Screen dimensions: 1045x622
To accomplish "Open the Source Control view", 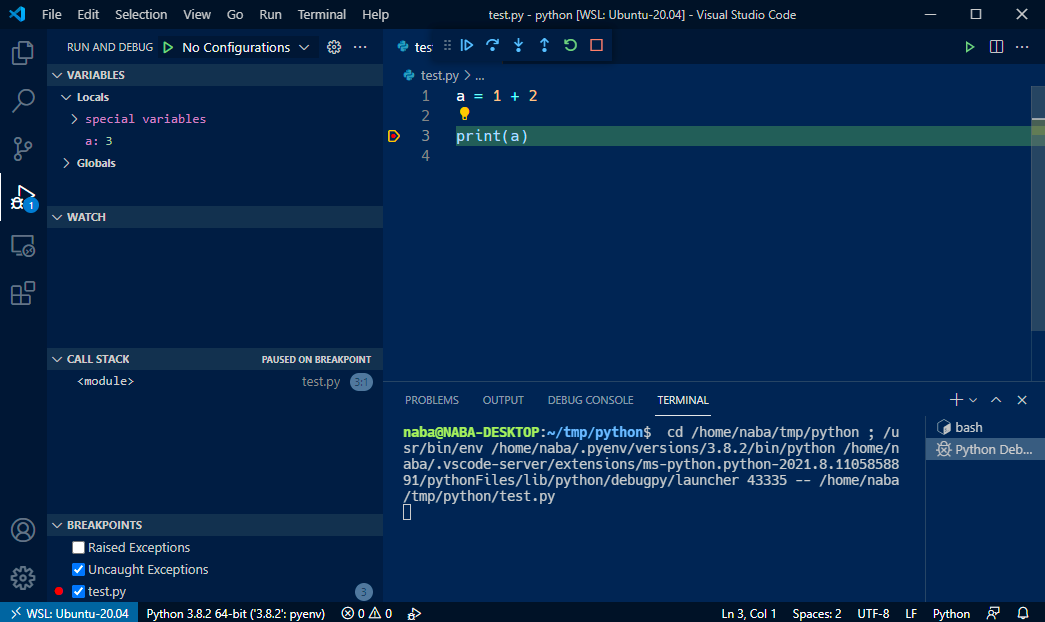I will [22, 149].
